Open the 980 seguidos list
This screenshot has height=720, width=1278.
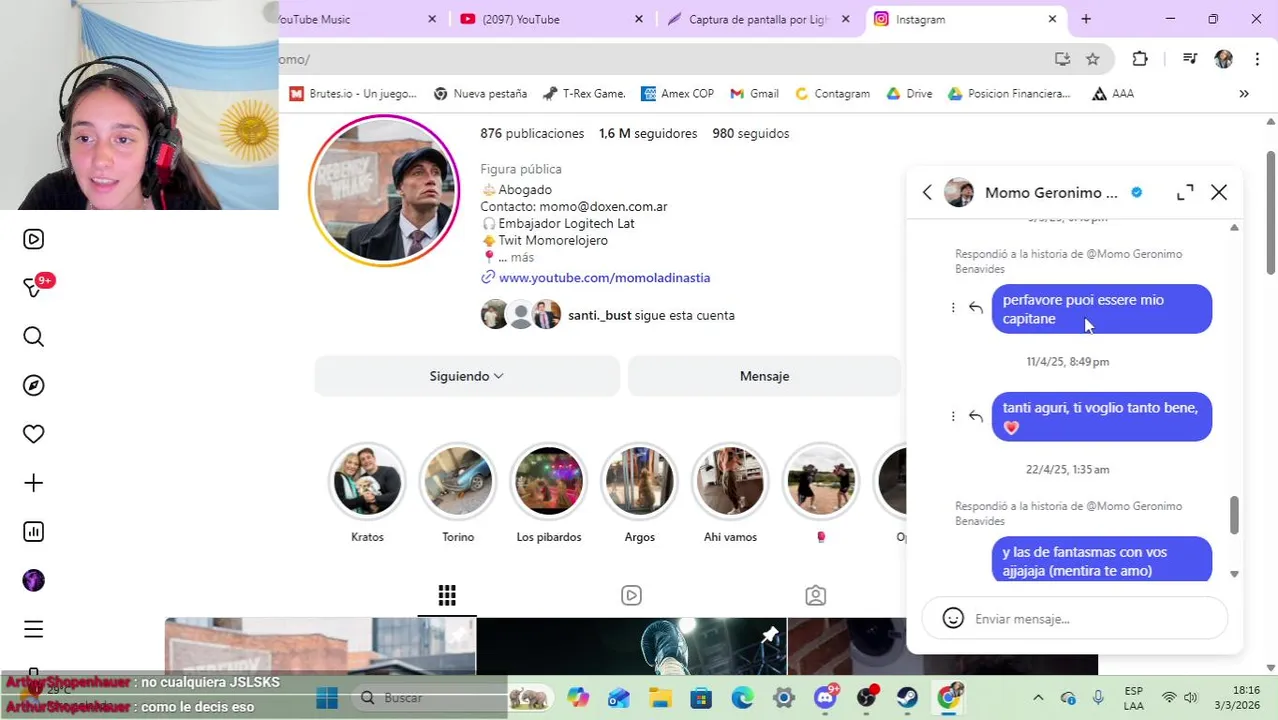(x=751, y=133)
